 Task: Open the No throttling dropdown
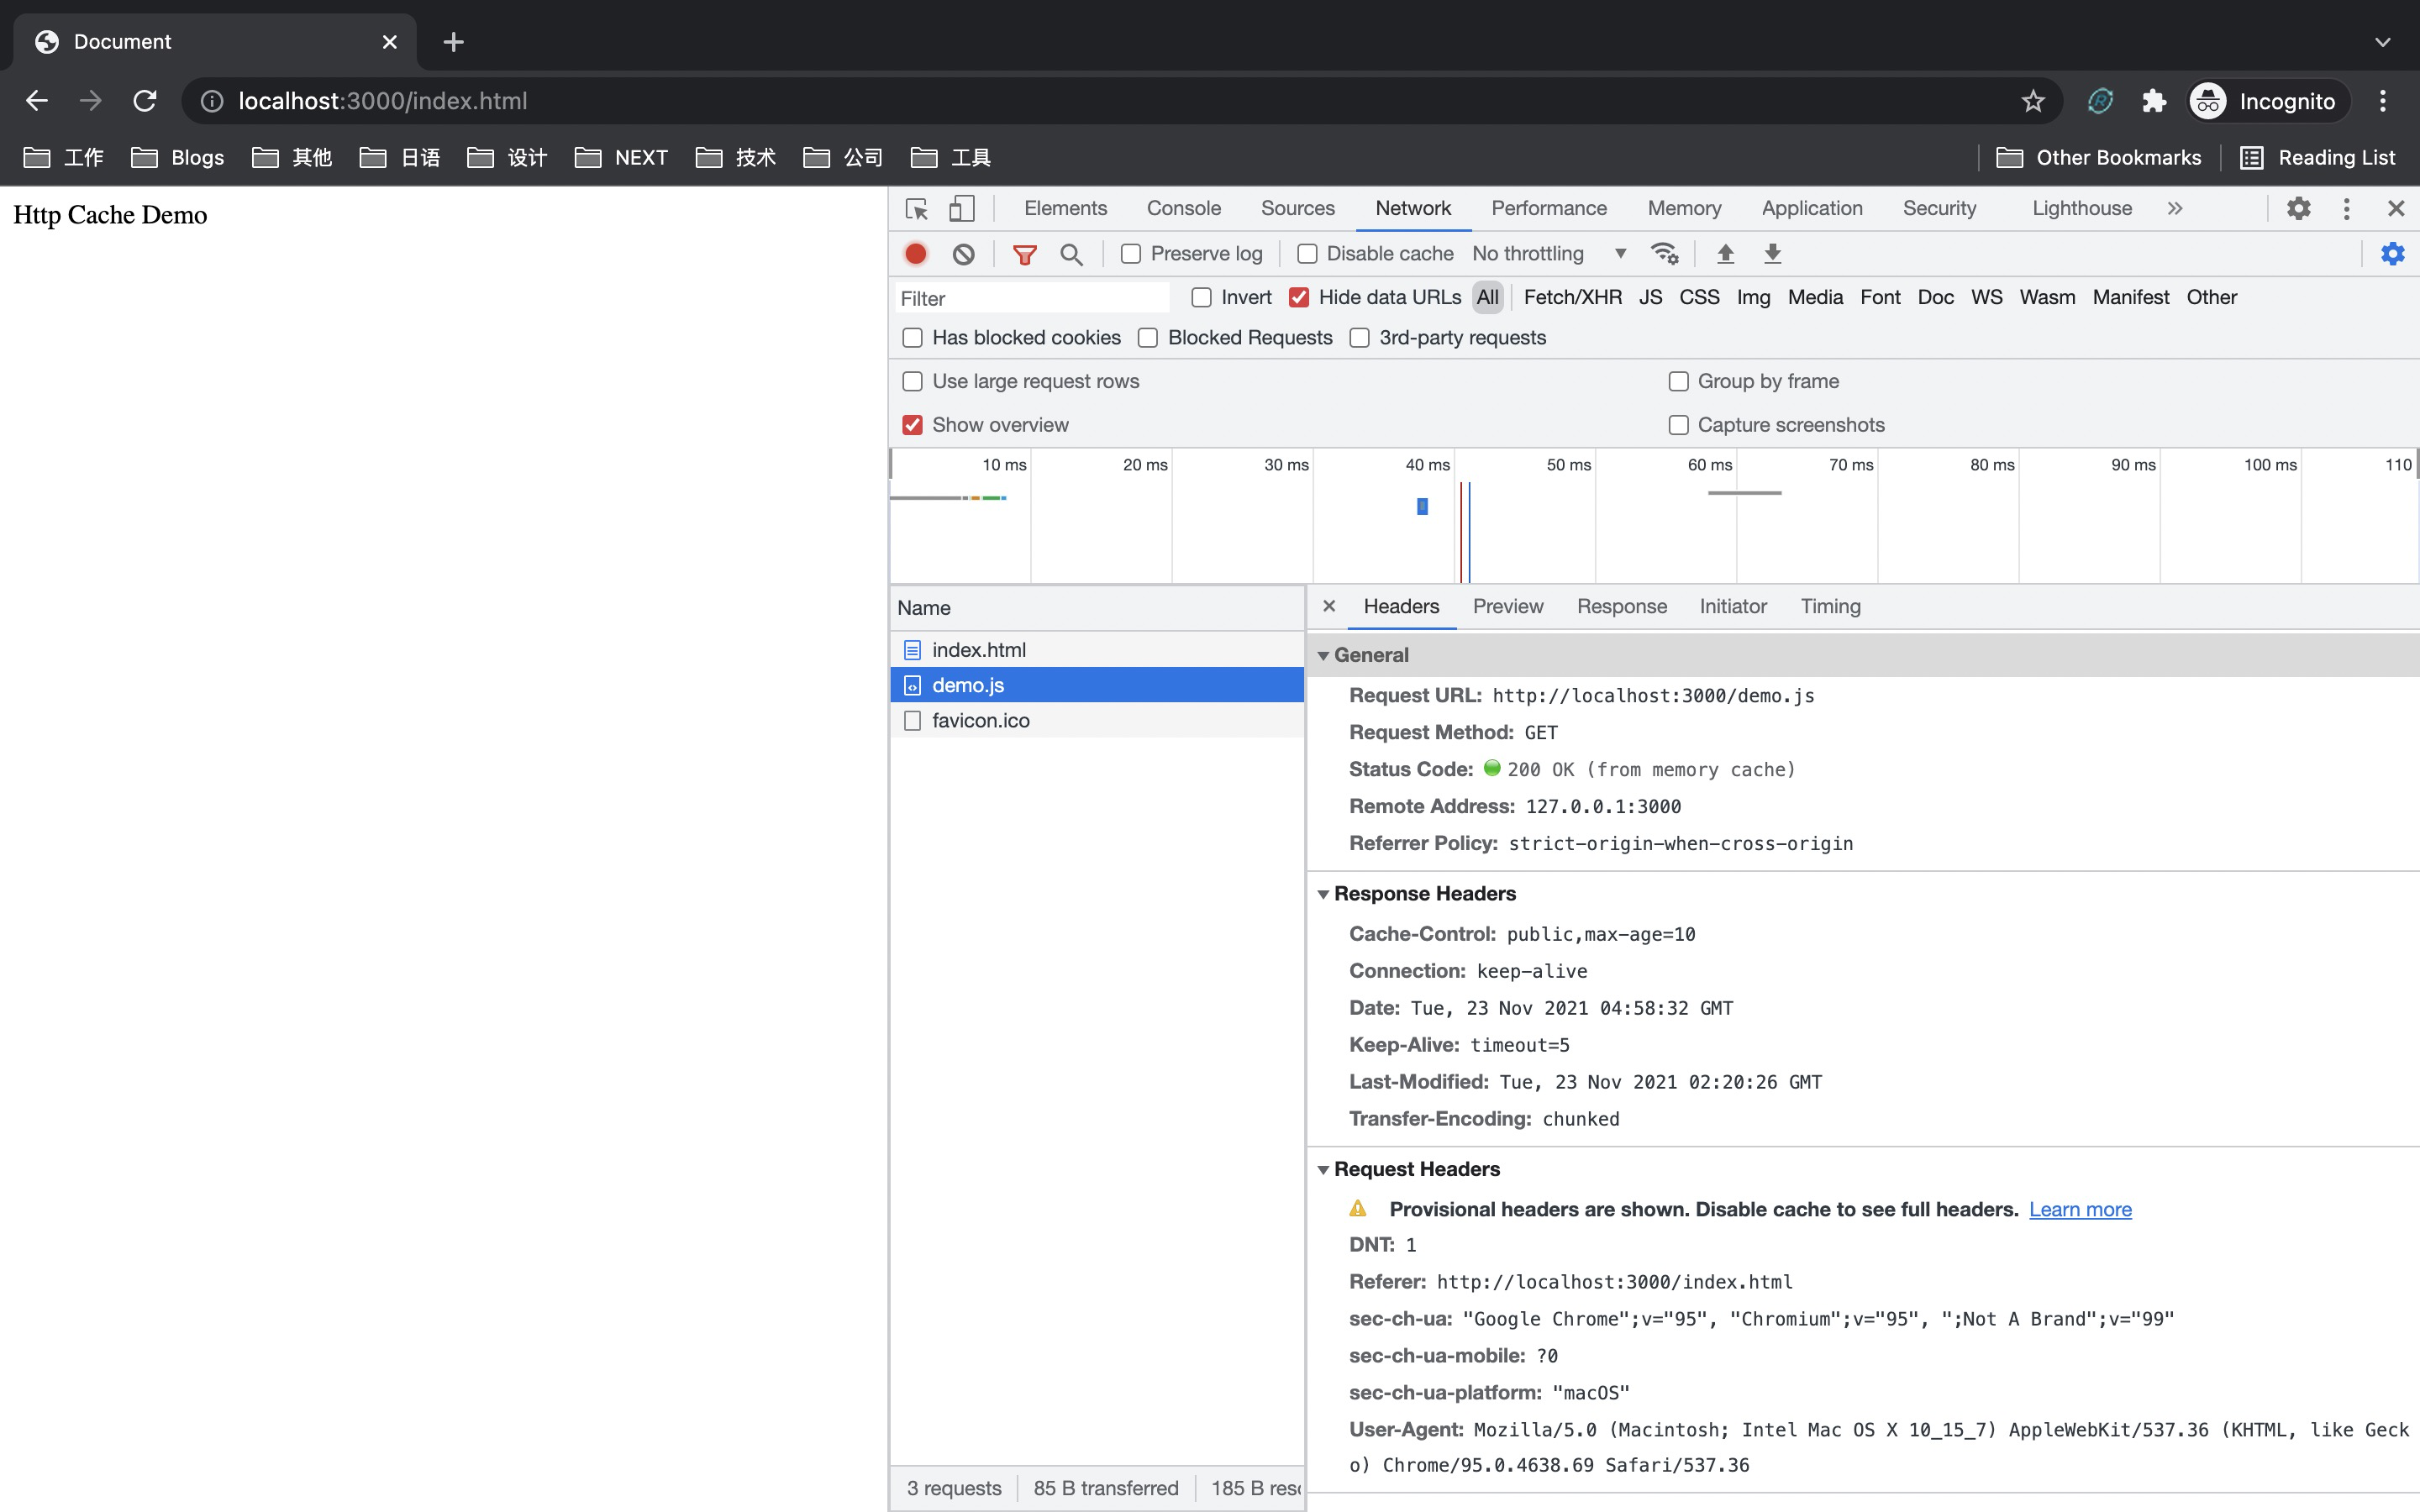pyautogui.click(x=1549, y=254)
